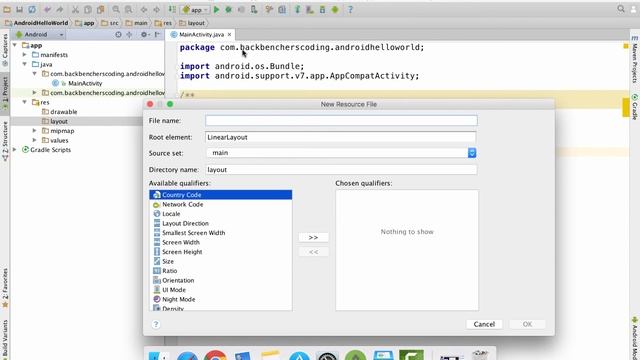Open the app run configuration dropdown
Image resolution: width=640 pixels, height=360 pixels.
(x=196, y=9)
